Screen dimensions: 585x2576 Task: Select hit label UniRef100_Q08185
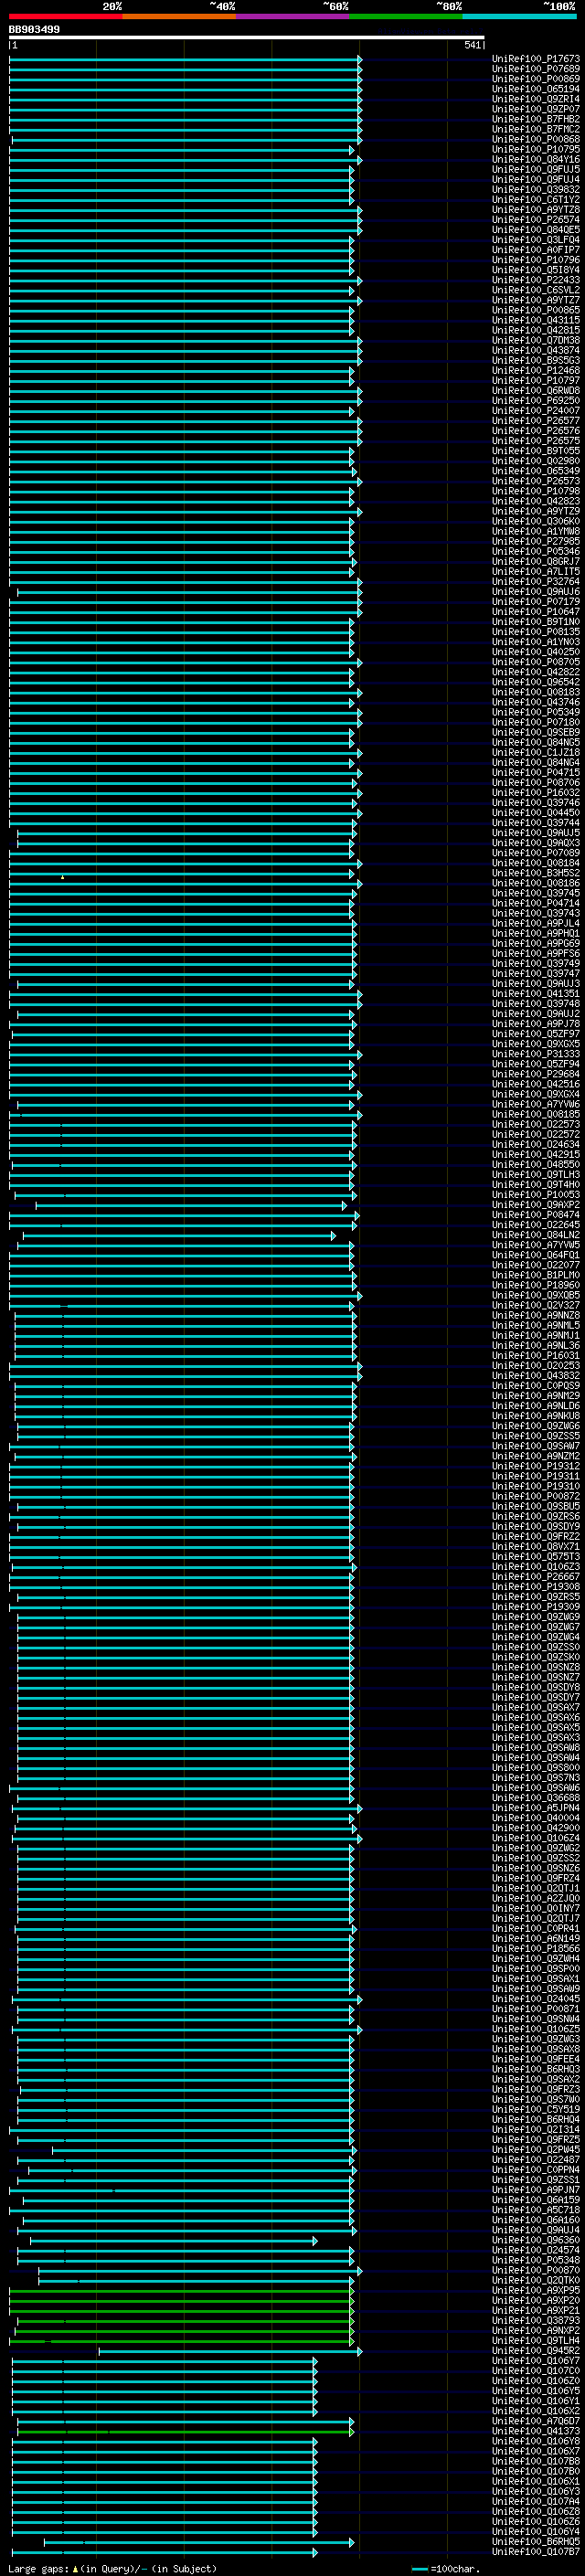536,1114
